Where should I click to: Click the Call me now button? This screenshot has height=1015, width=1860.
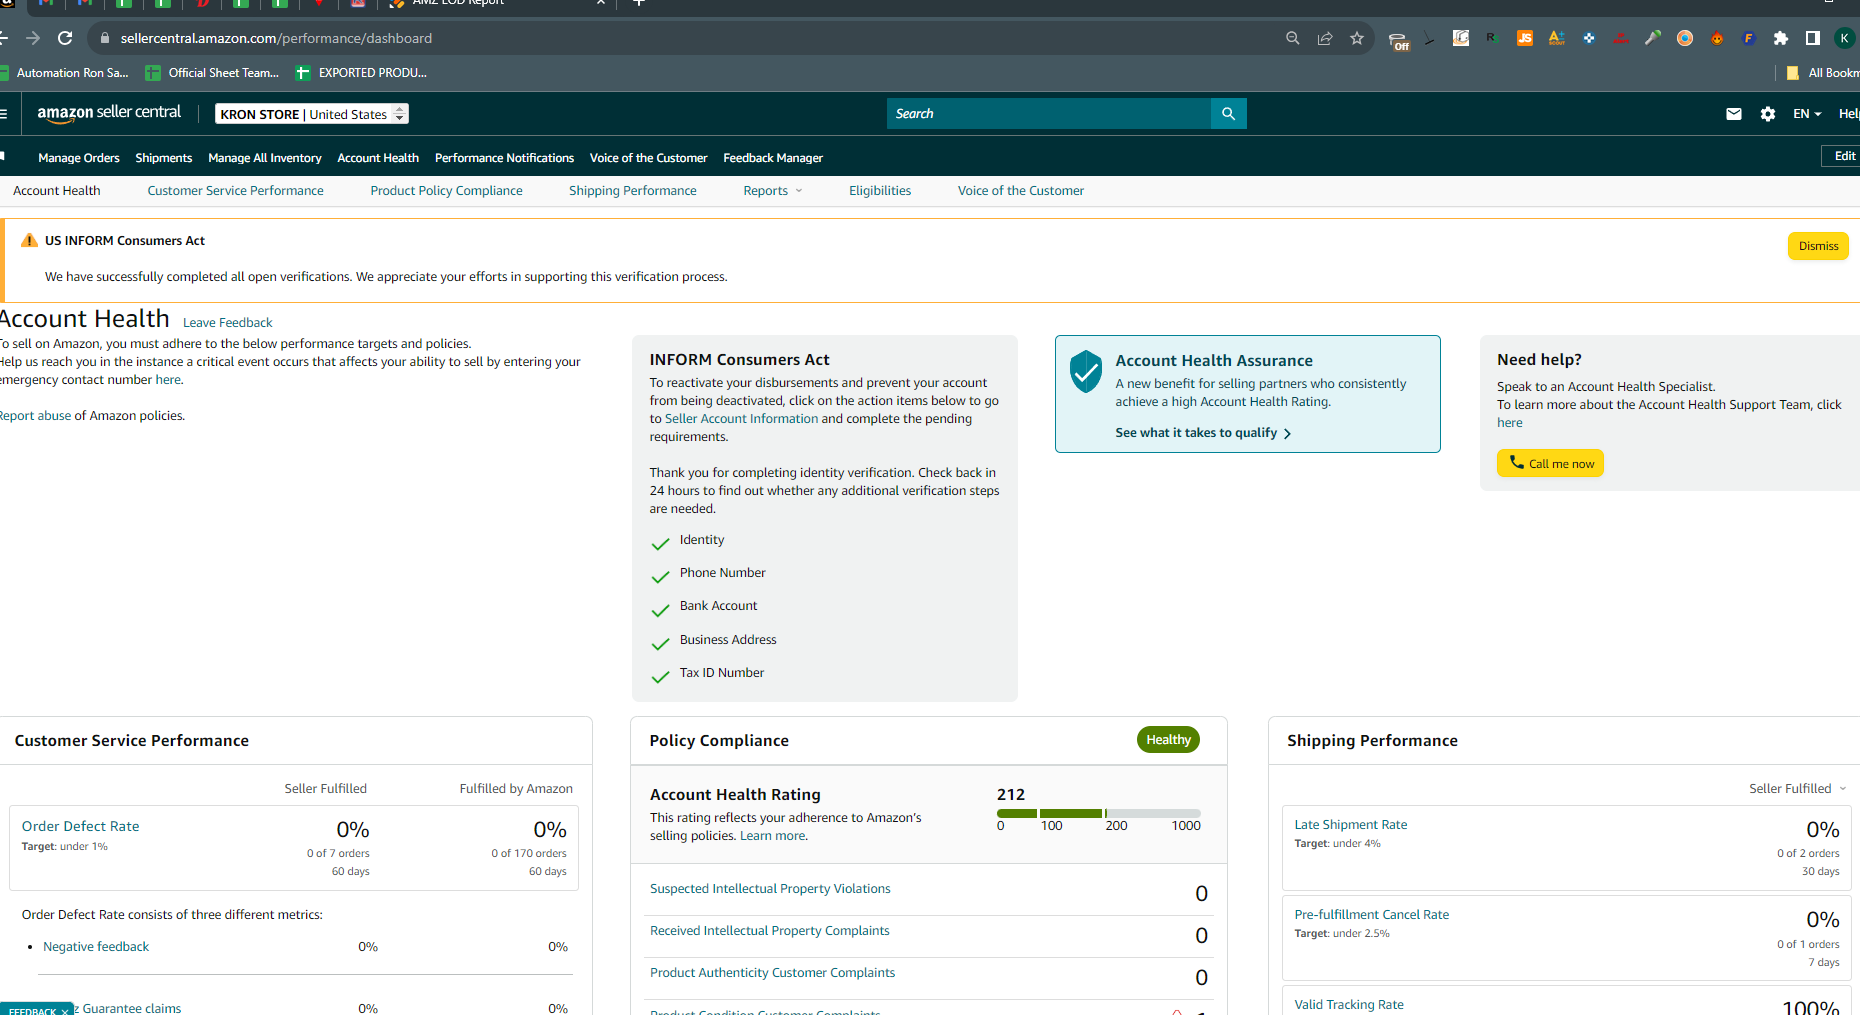coord(1550,463)
